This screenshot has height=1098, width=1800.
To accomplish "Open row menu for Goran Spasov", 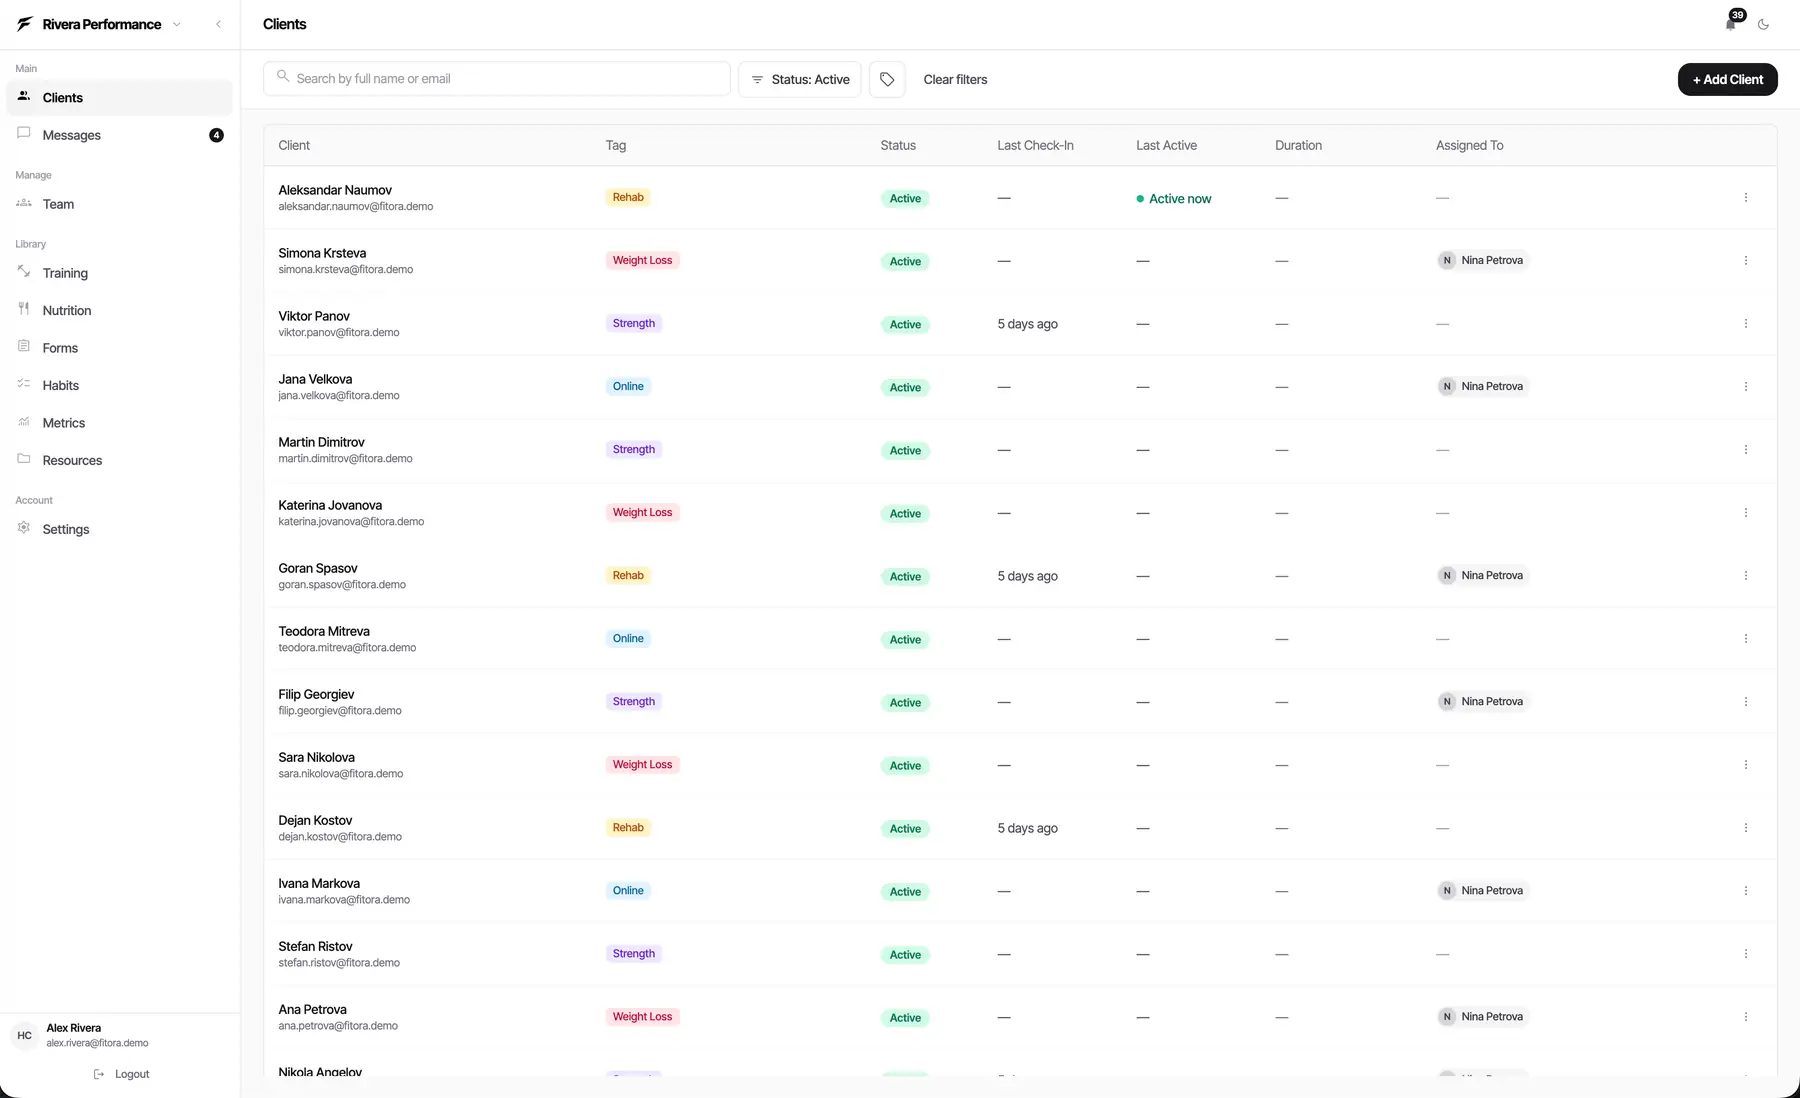I will (x=1746, y=576).
